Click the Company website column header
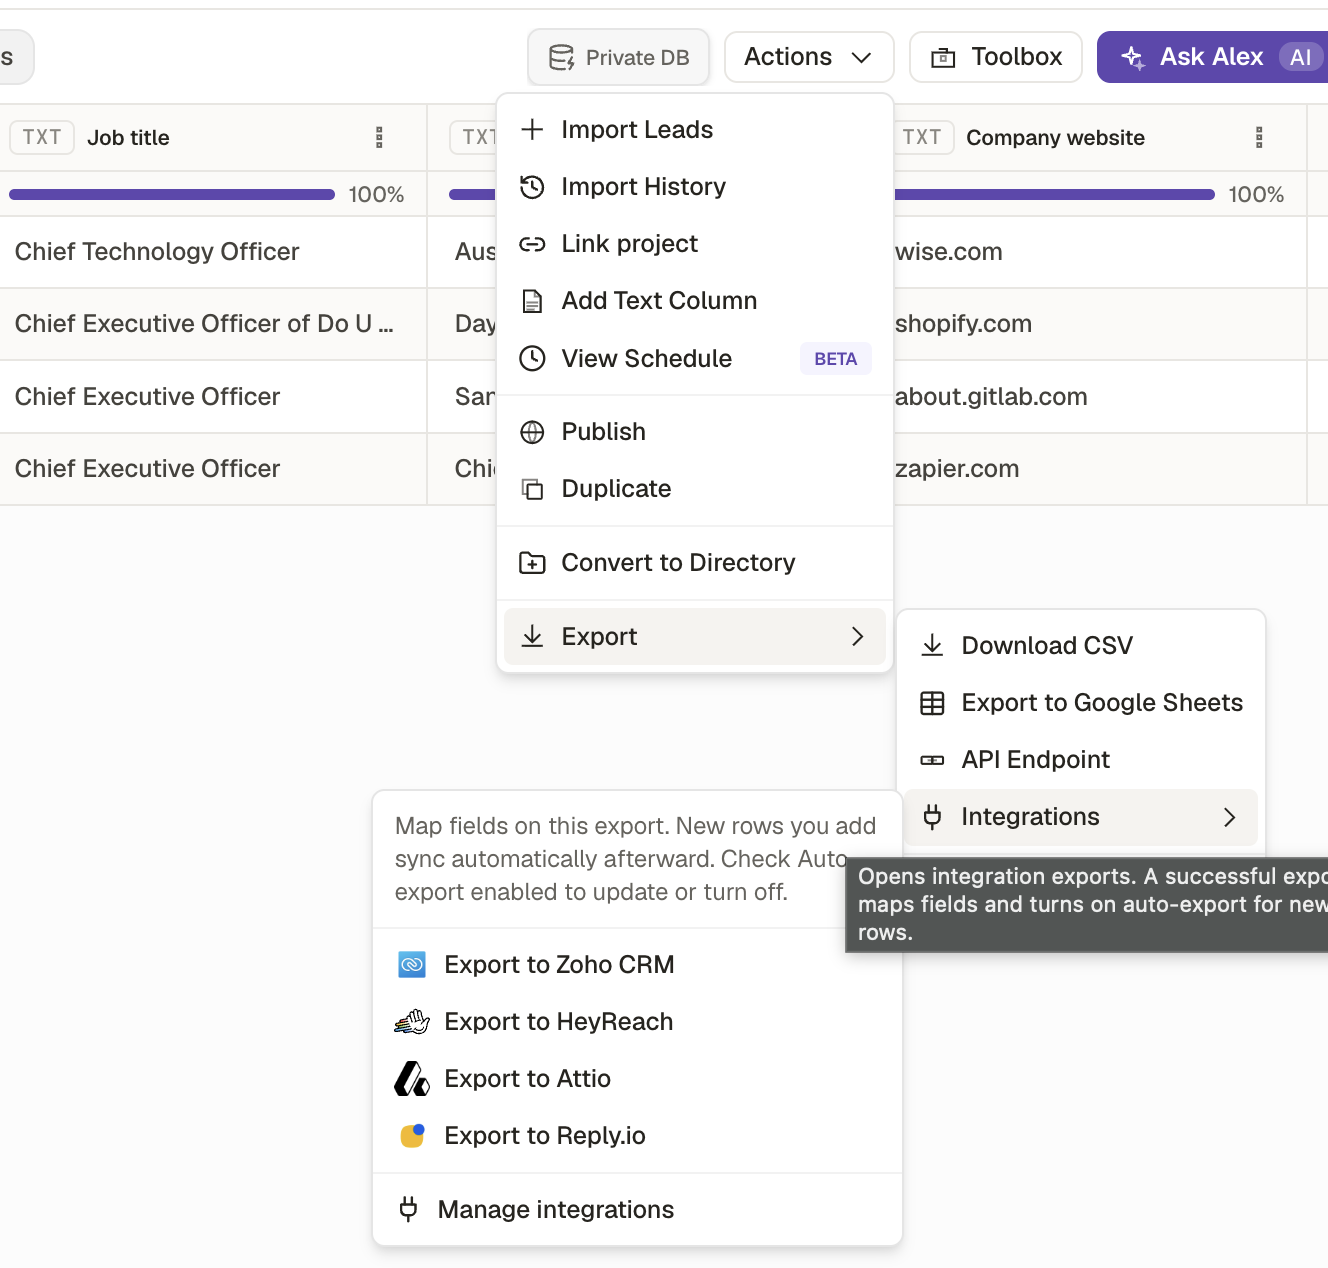The height and width of the screenshot is (1268, 1328). point(1101,137)
